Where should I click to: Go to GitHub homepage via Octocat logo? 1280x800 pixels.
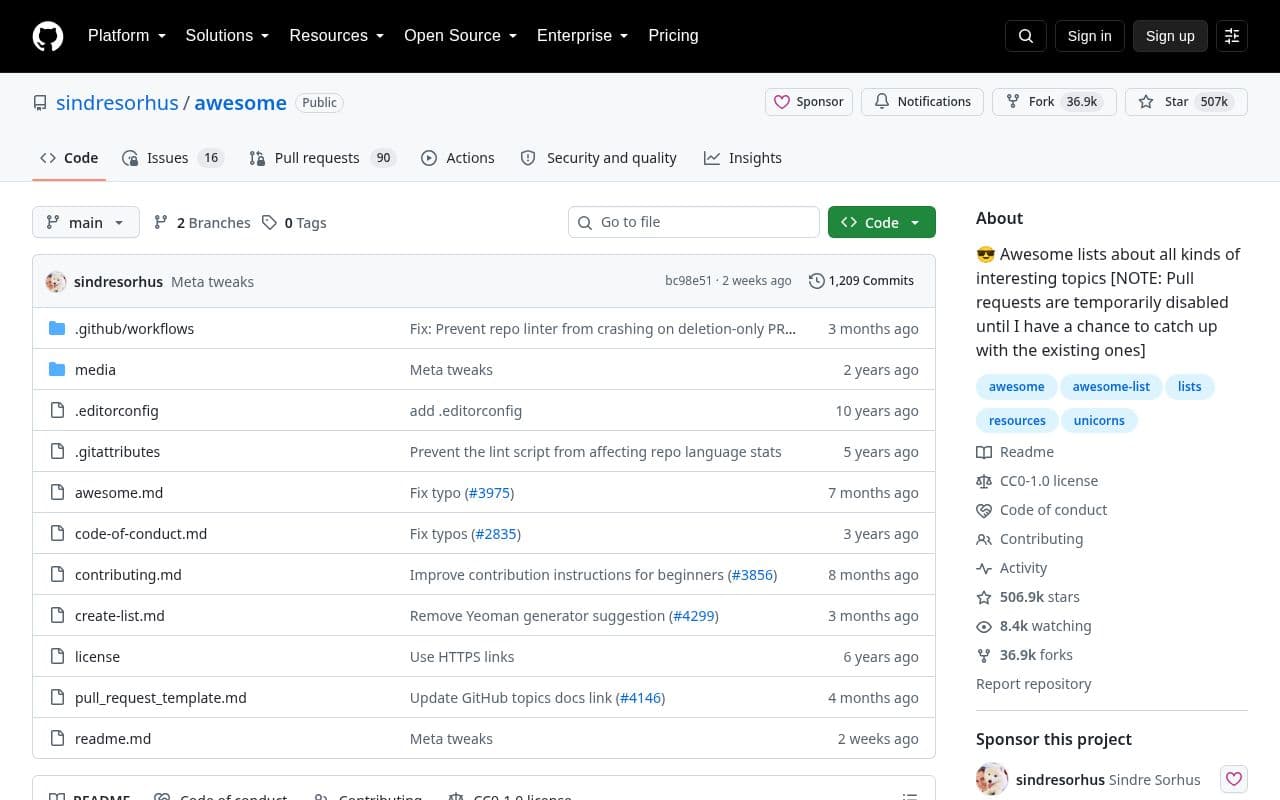tap(48, 36)
